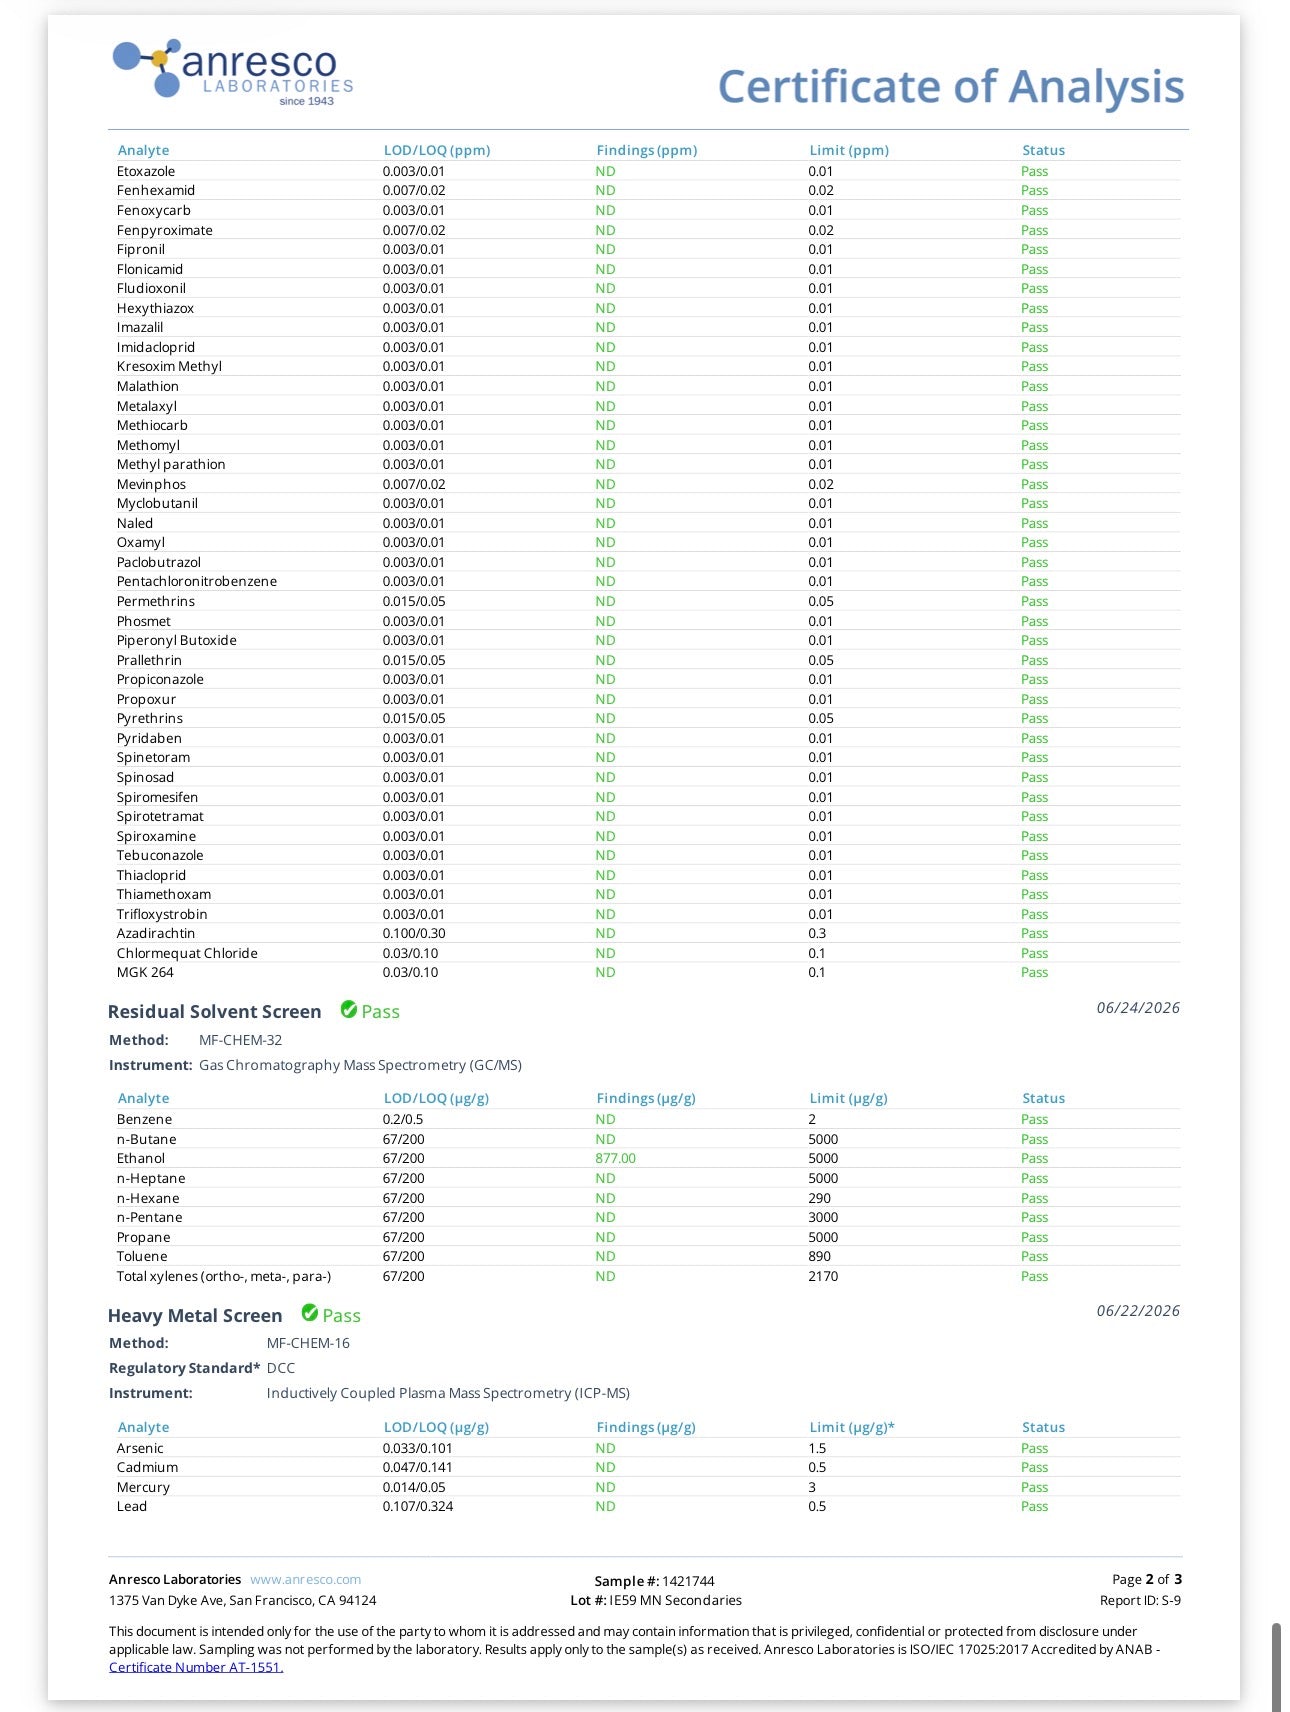Click the Page 2 of 3 indicator
Image resolution: width=1290 pixels, height=1712 pixels.
coord(1147,1579)
